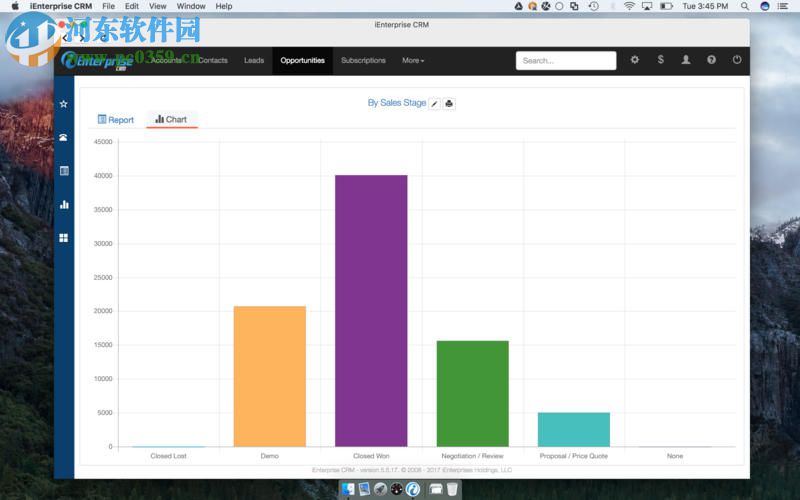Click the purple Closed Won bar

coord(371,311)
